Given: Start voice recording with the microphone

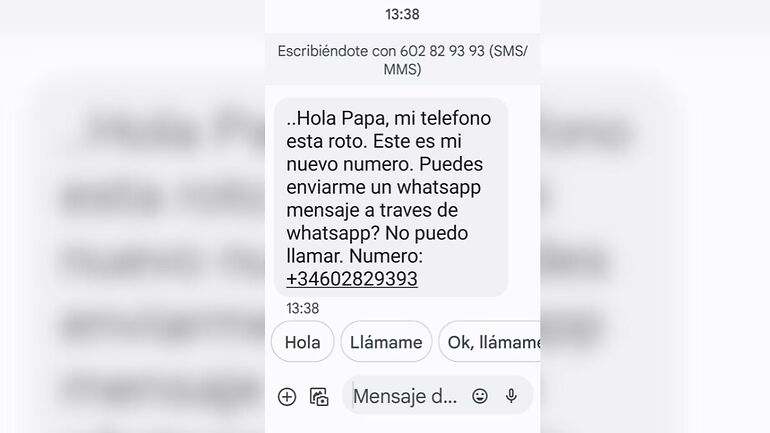Looking at the screenshot, I should (511, 396).
